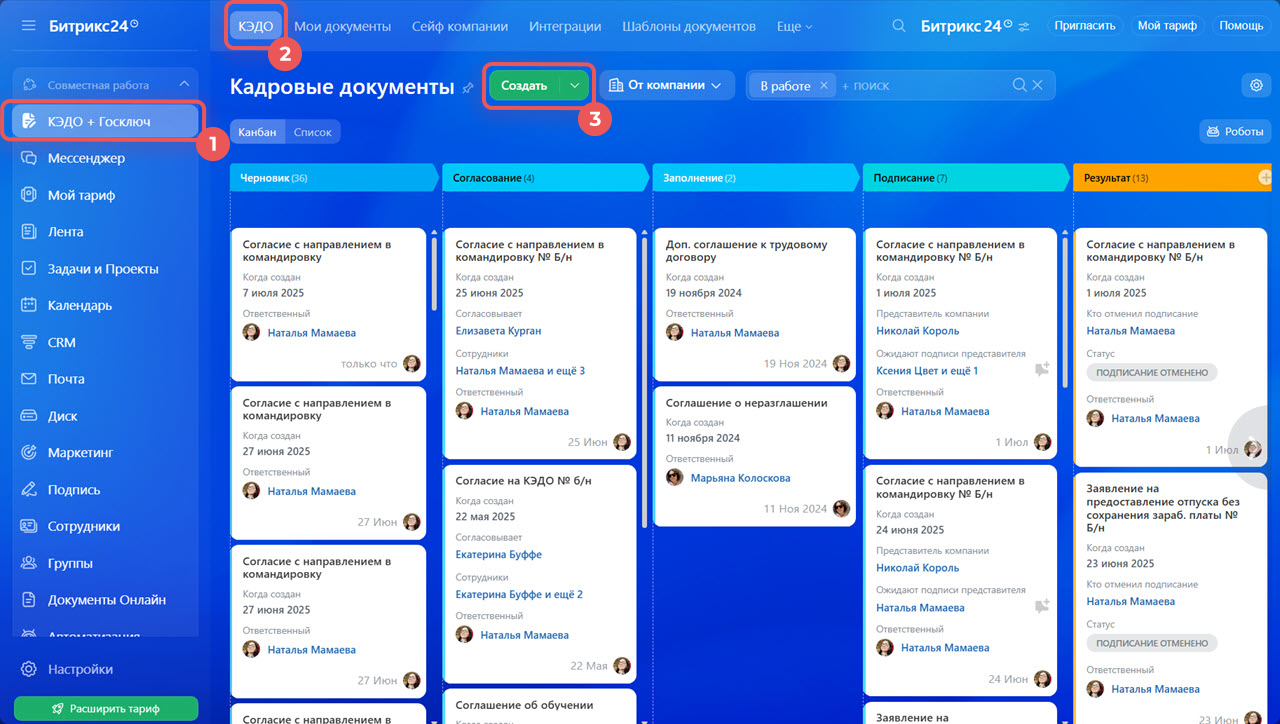Open Екатерина Буффе approver link
The image size is (1280, 724).
click(498, 555)
